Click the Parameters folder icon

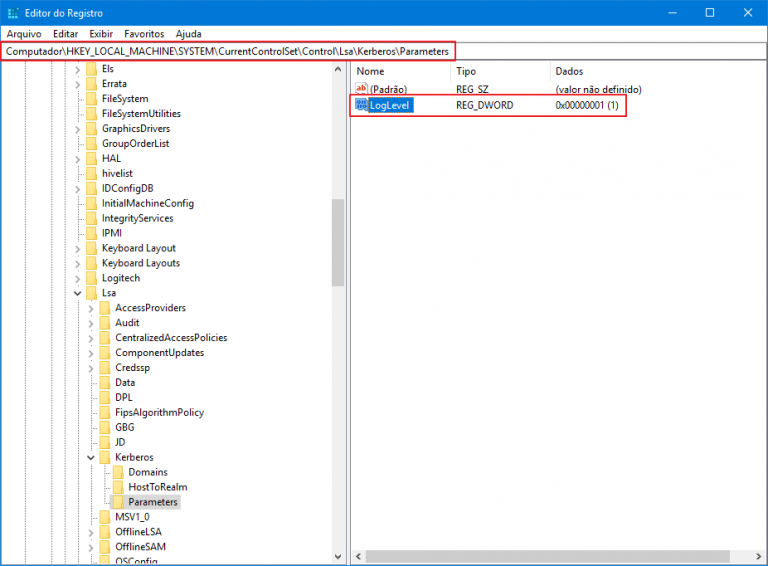[117, 502]
